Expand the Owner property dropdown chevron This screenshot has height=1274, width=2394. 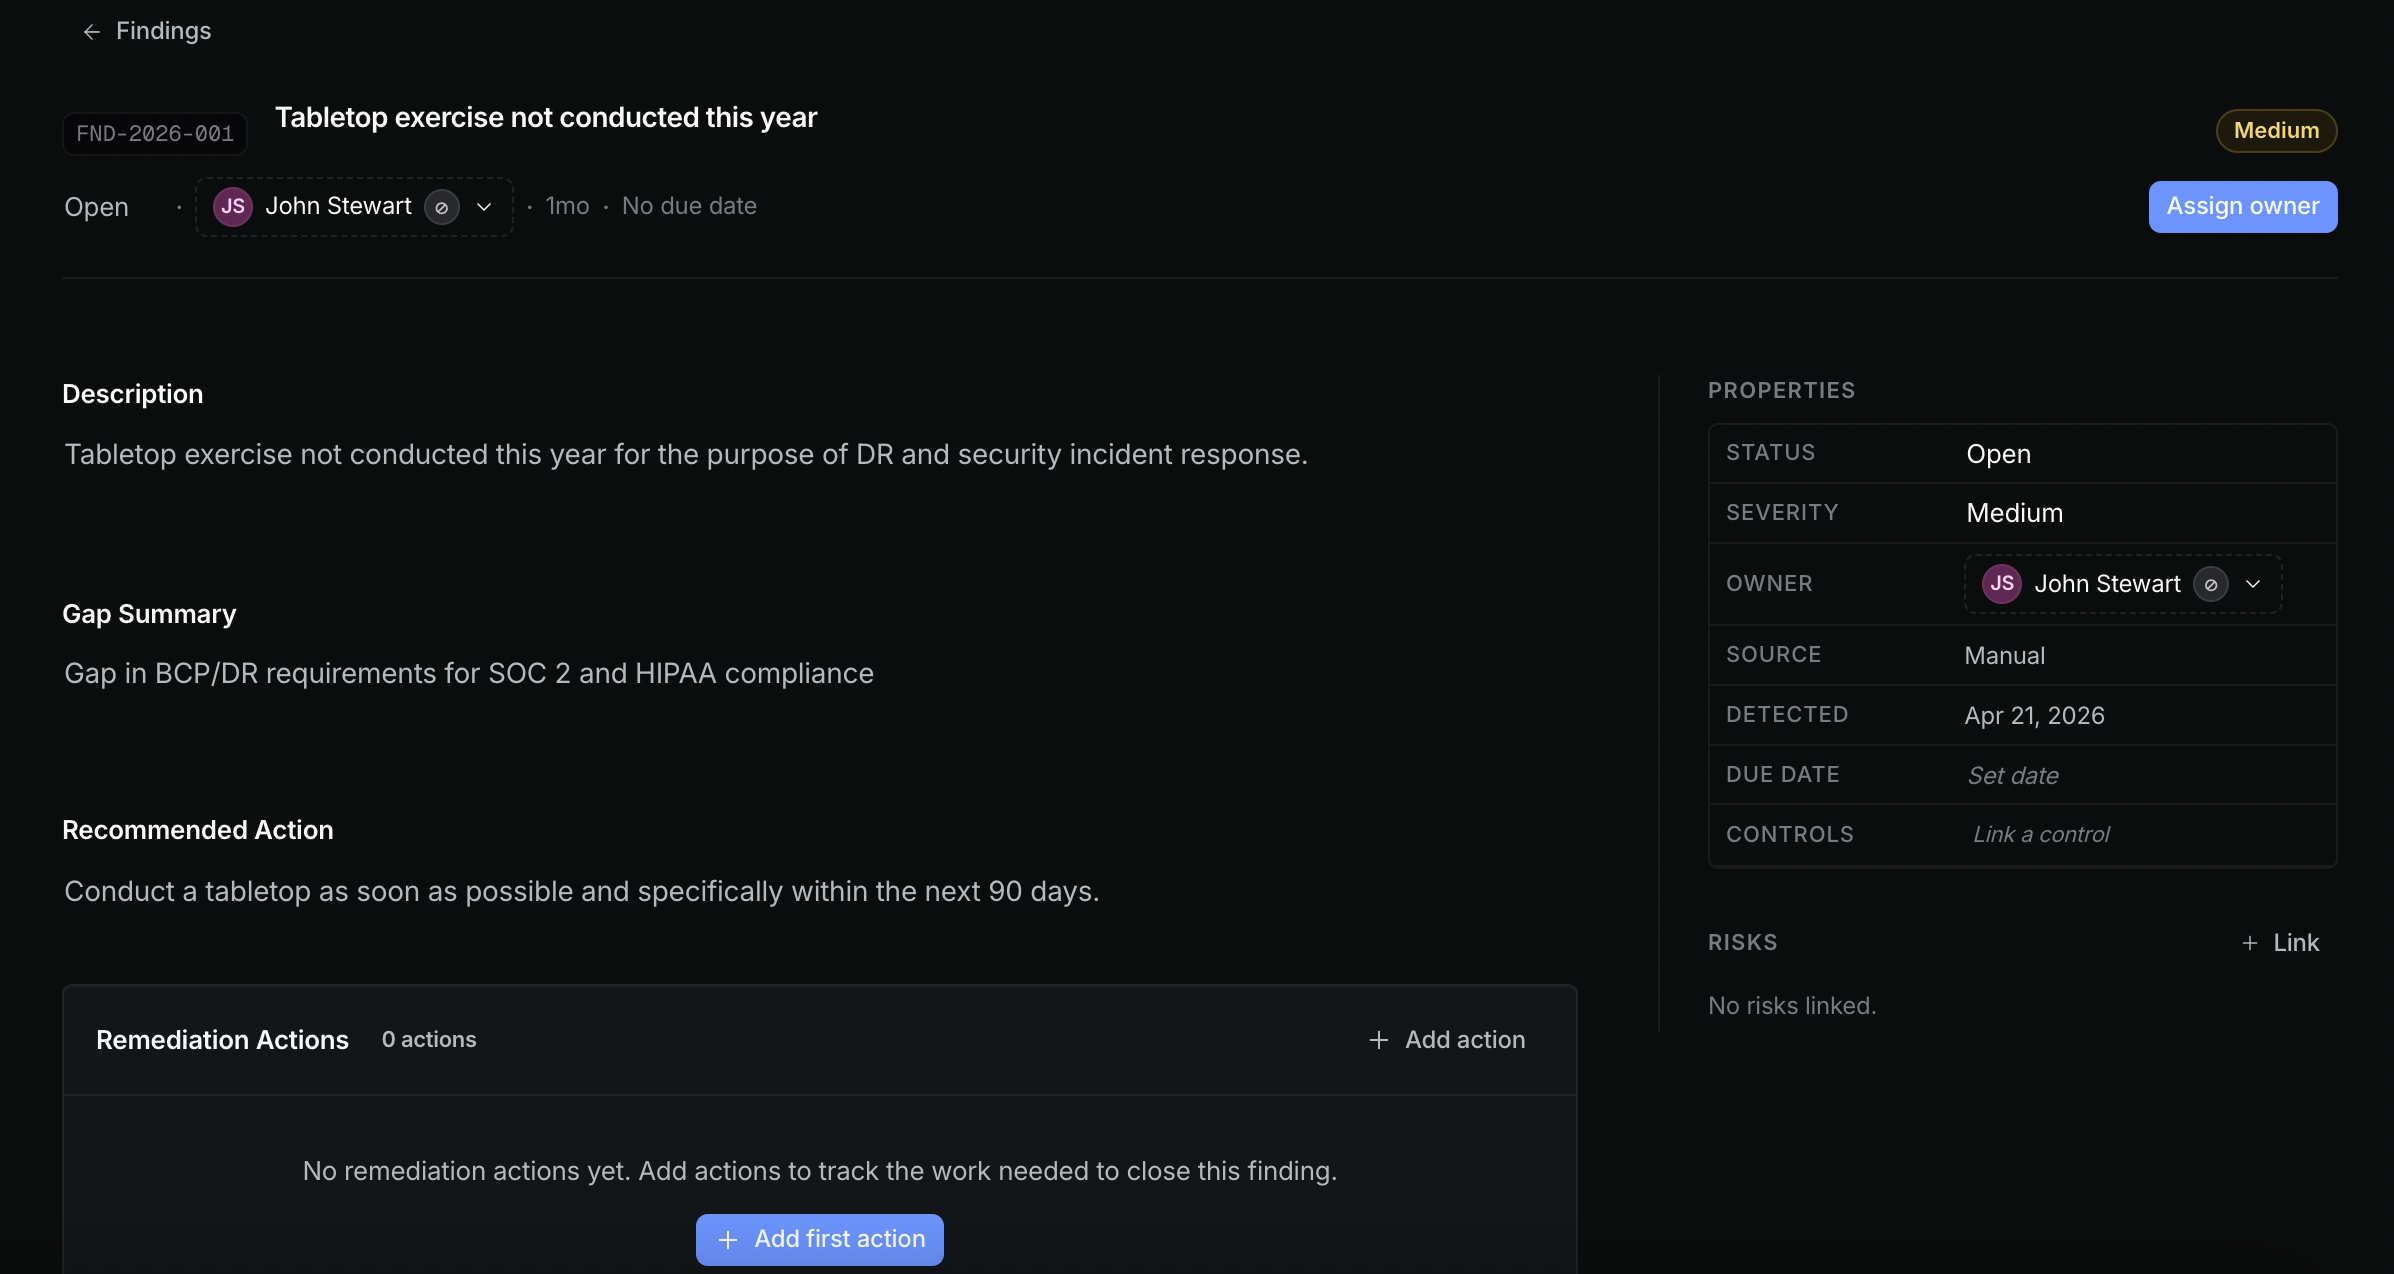tap(2253, 584)
